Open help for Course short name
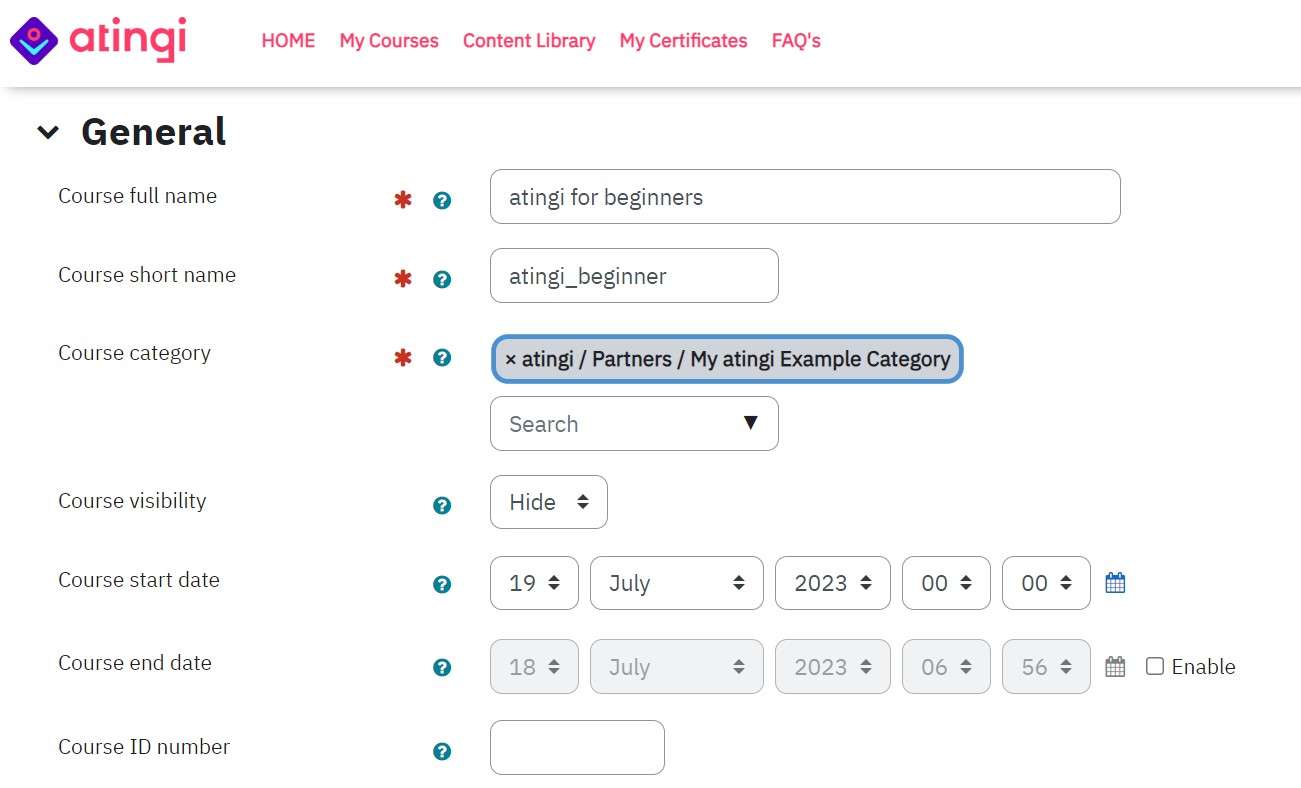This screenshot has width=1301, height=788. pyautogui.click(x=442, y=279)
